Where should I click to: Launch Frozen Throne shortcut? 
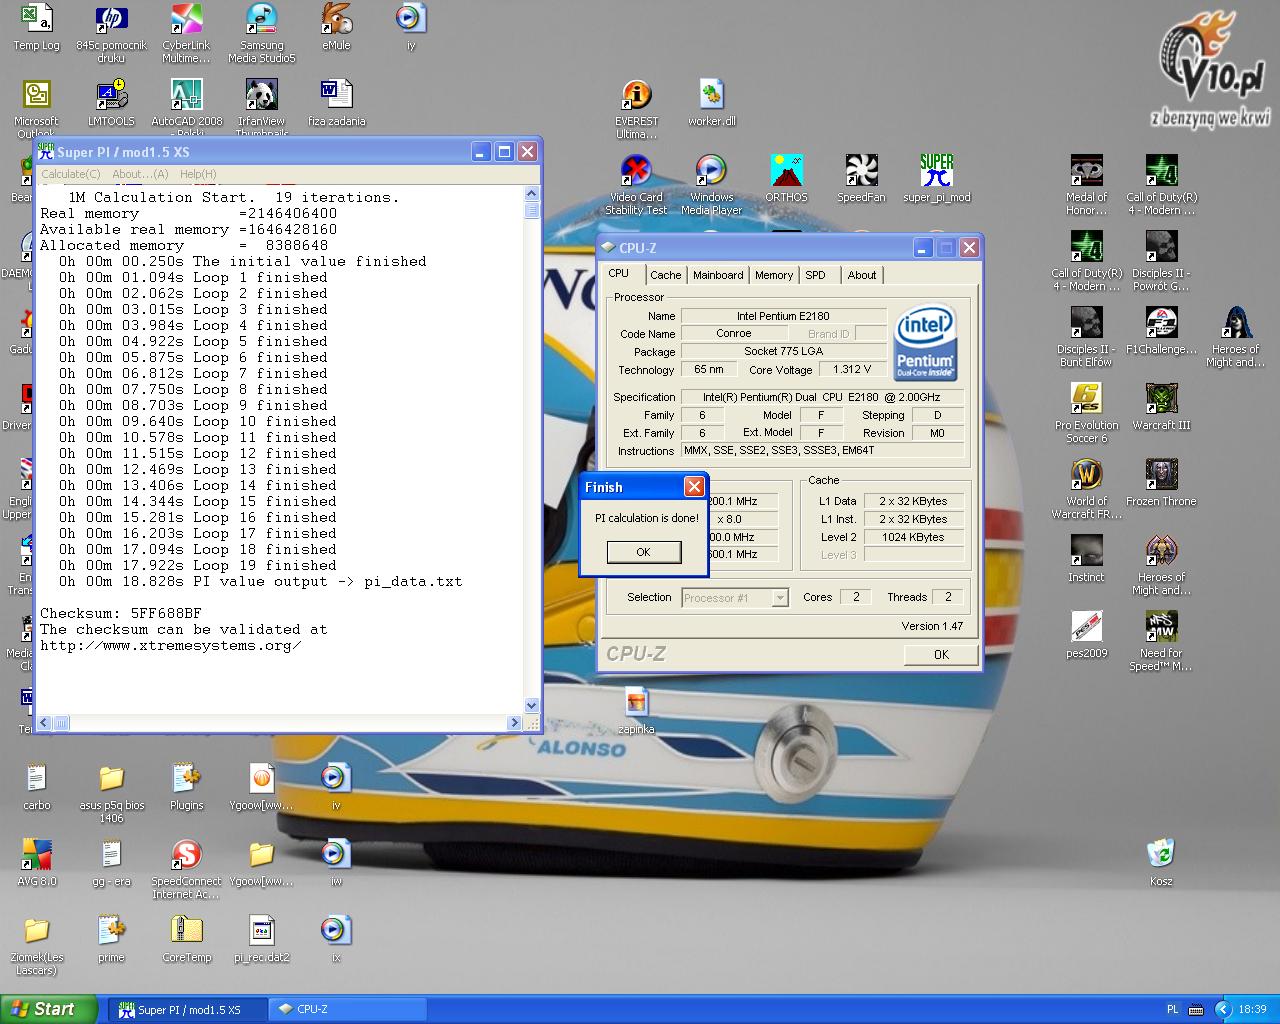point(1161,483)
